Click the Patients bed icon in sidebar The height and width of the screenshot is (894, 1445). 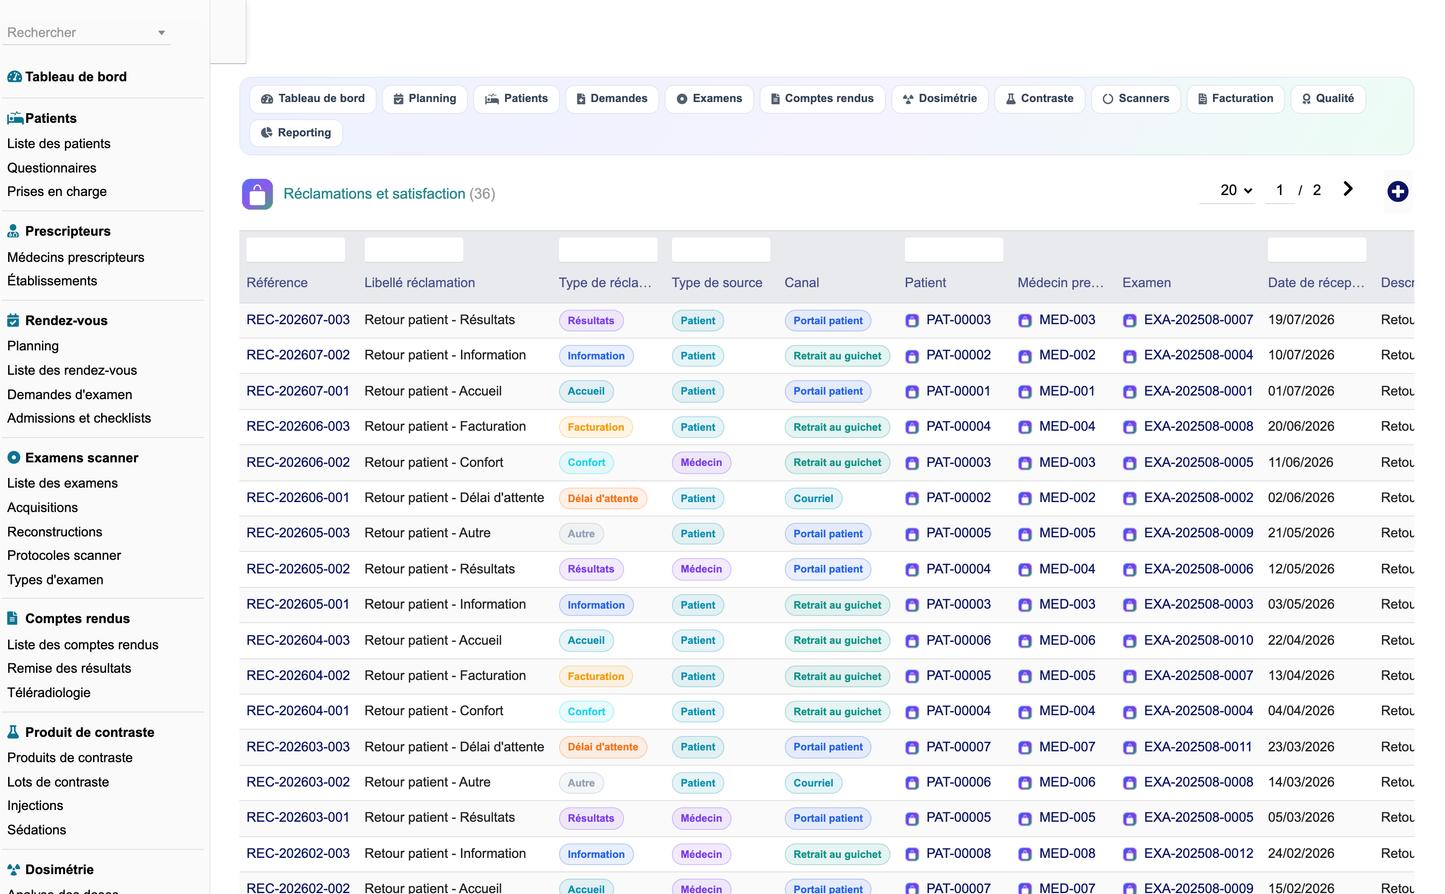(15, 118)
